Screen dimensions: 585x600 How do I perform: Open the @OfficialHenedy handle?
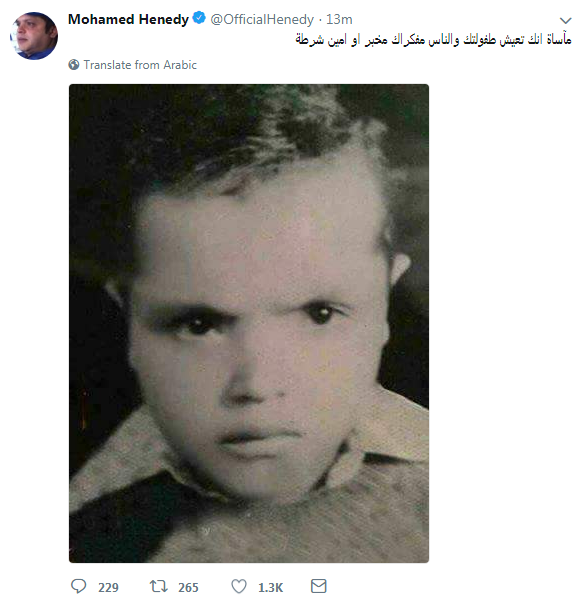click(262, 19)
